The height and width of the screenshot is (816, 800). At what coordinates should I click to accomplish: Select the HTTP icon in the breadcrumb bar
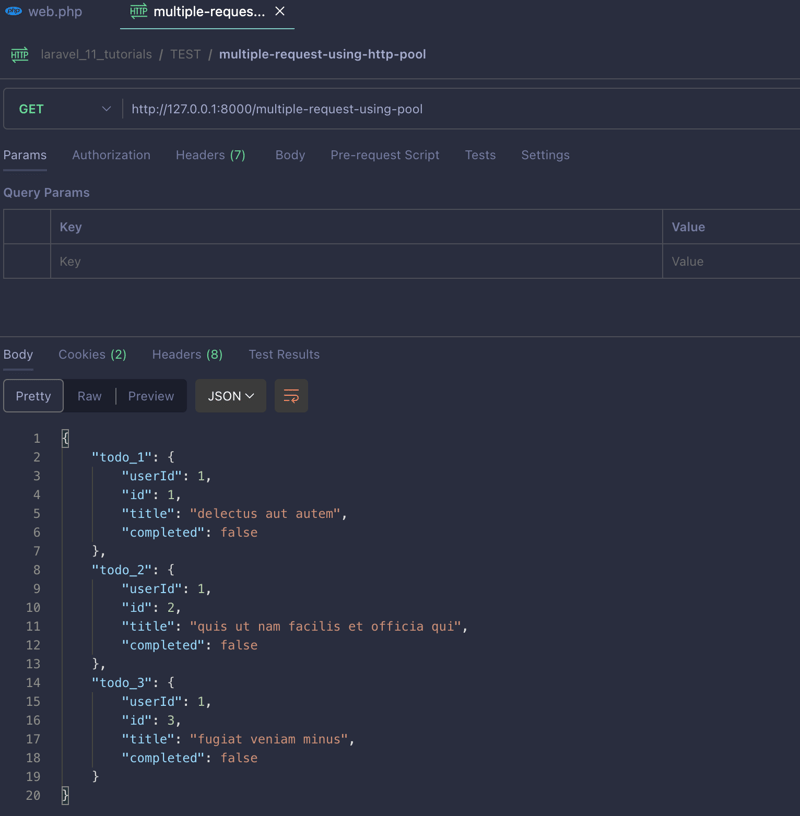click(x=20, y=55)
